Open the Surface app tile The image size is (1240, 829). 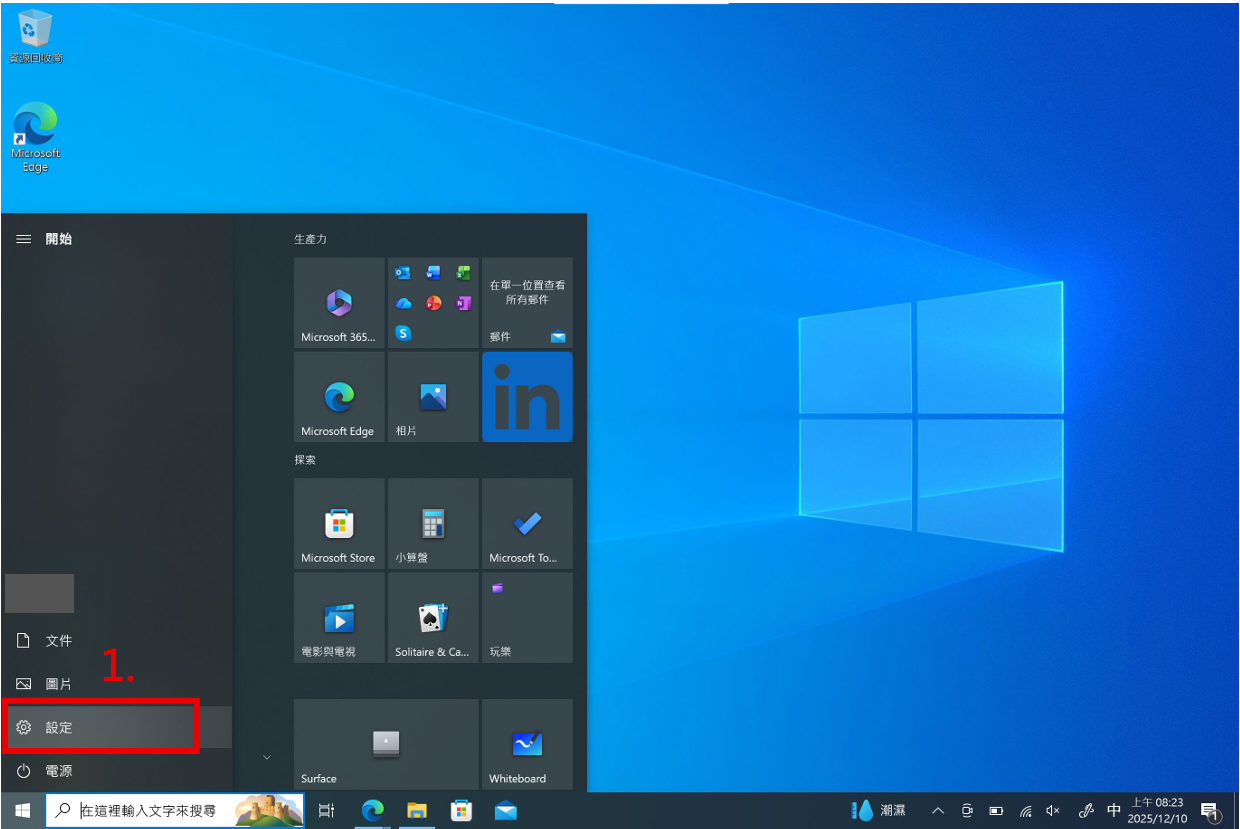coord(386,745)
